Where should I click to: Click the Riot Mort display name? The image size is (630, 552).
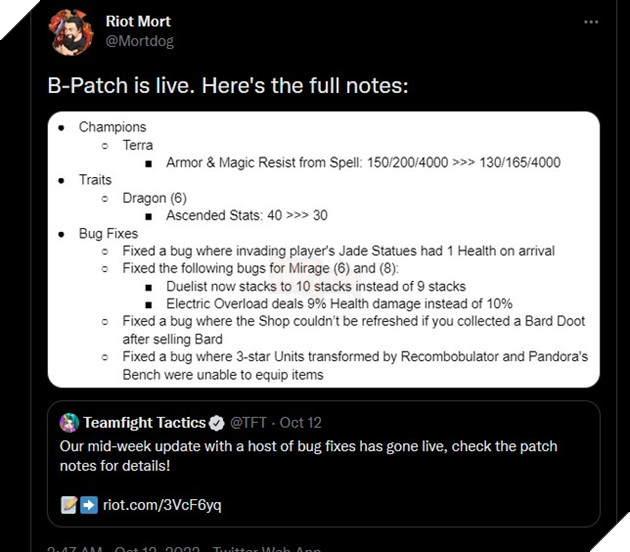pyautogui.click(x=140, y=21)
